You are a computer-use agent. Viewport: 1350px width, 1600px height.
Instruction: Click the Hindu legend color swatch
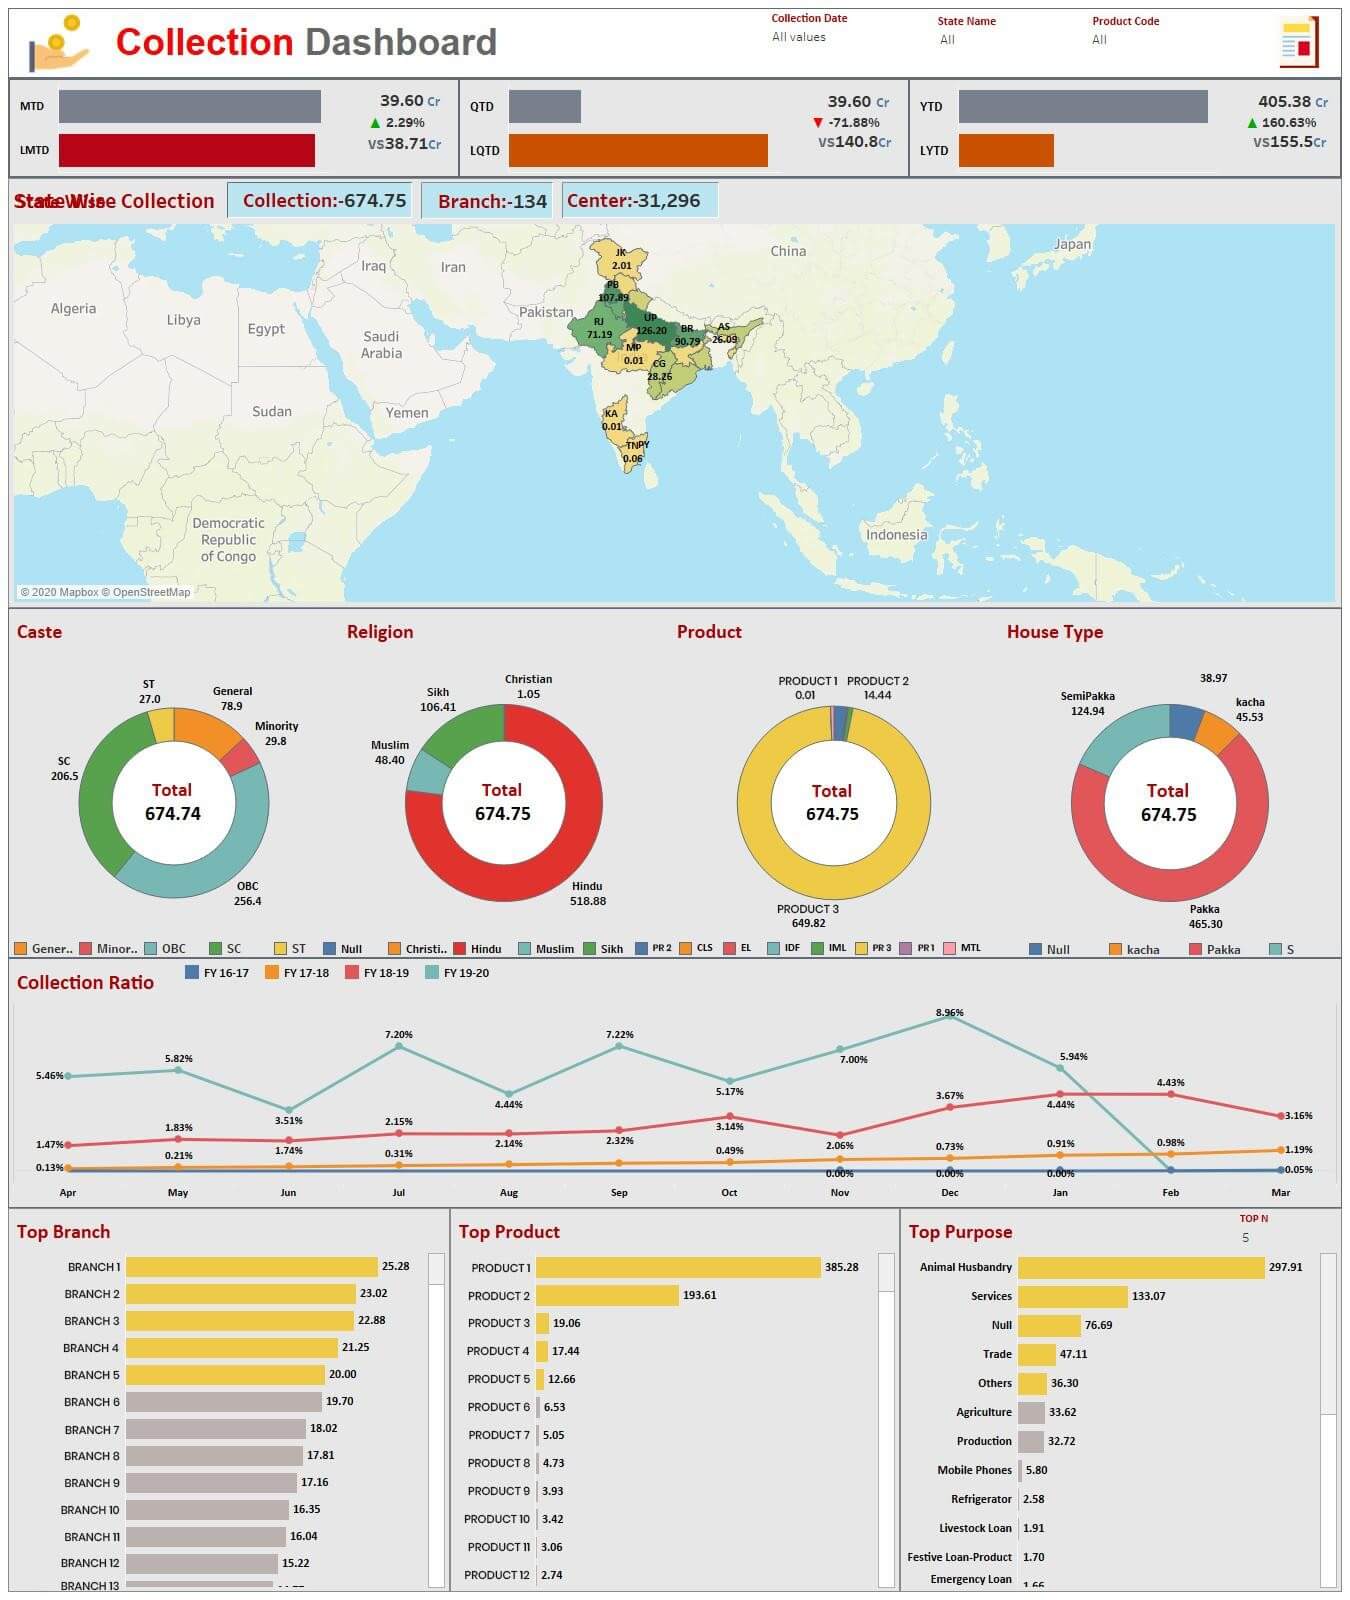[460, 949]
